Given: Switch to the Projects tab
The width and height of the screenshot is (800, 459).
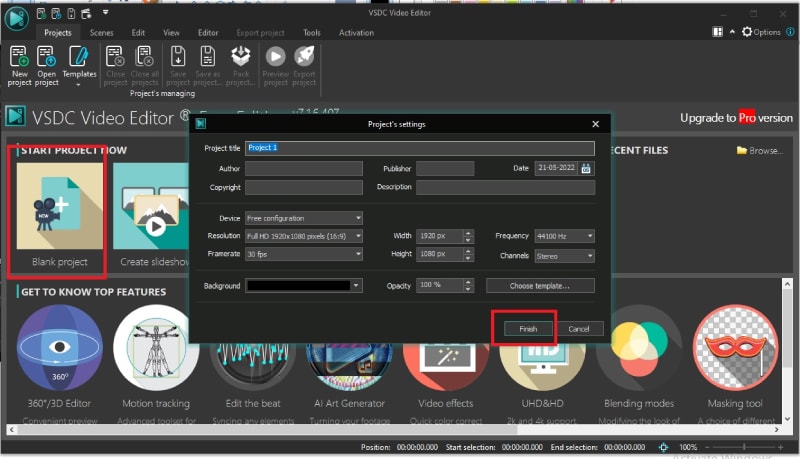Looking at the screenshot, I should coord(58,33).
